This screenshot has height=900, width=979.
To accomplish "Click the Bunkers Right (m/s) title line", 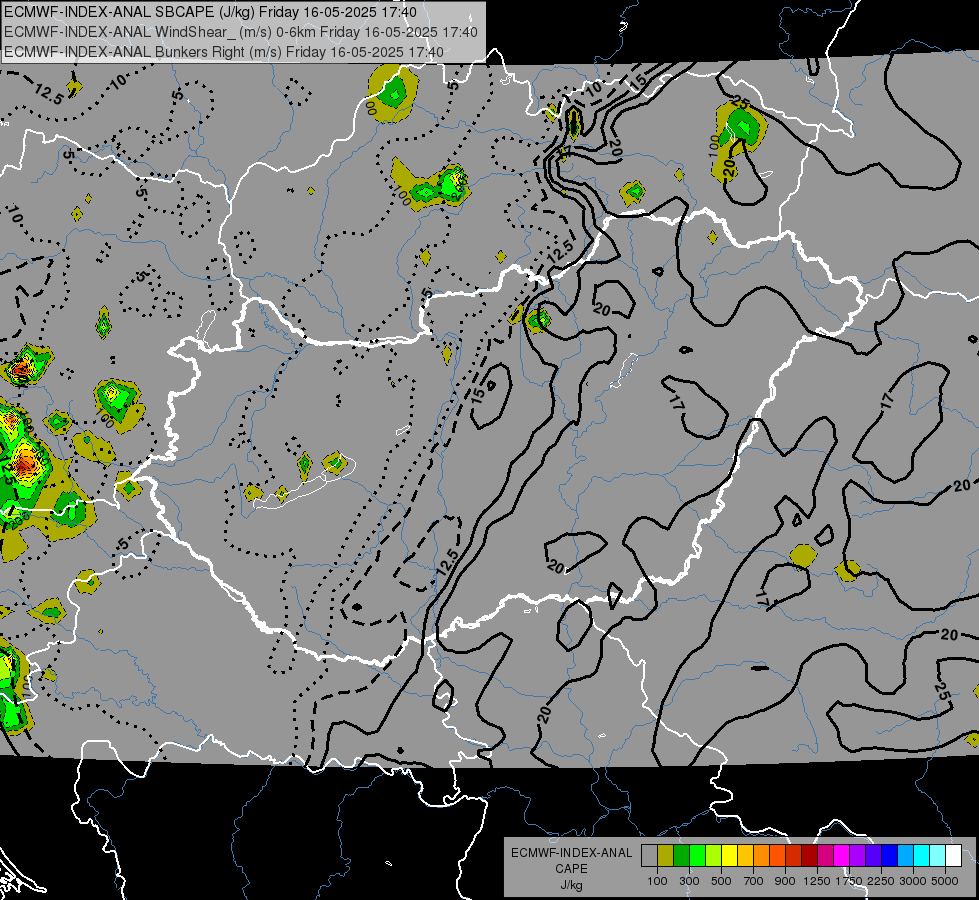I will click(x=224, y=52).
